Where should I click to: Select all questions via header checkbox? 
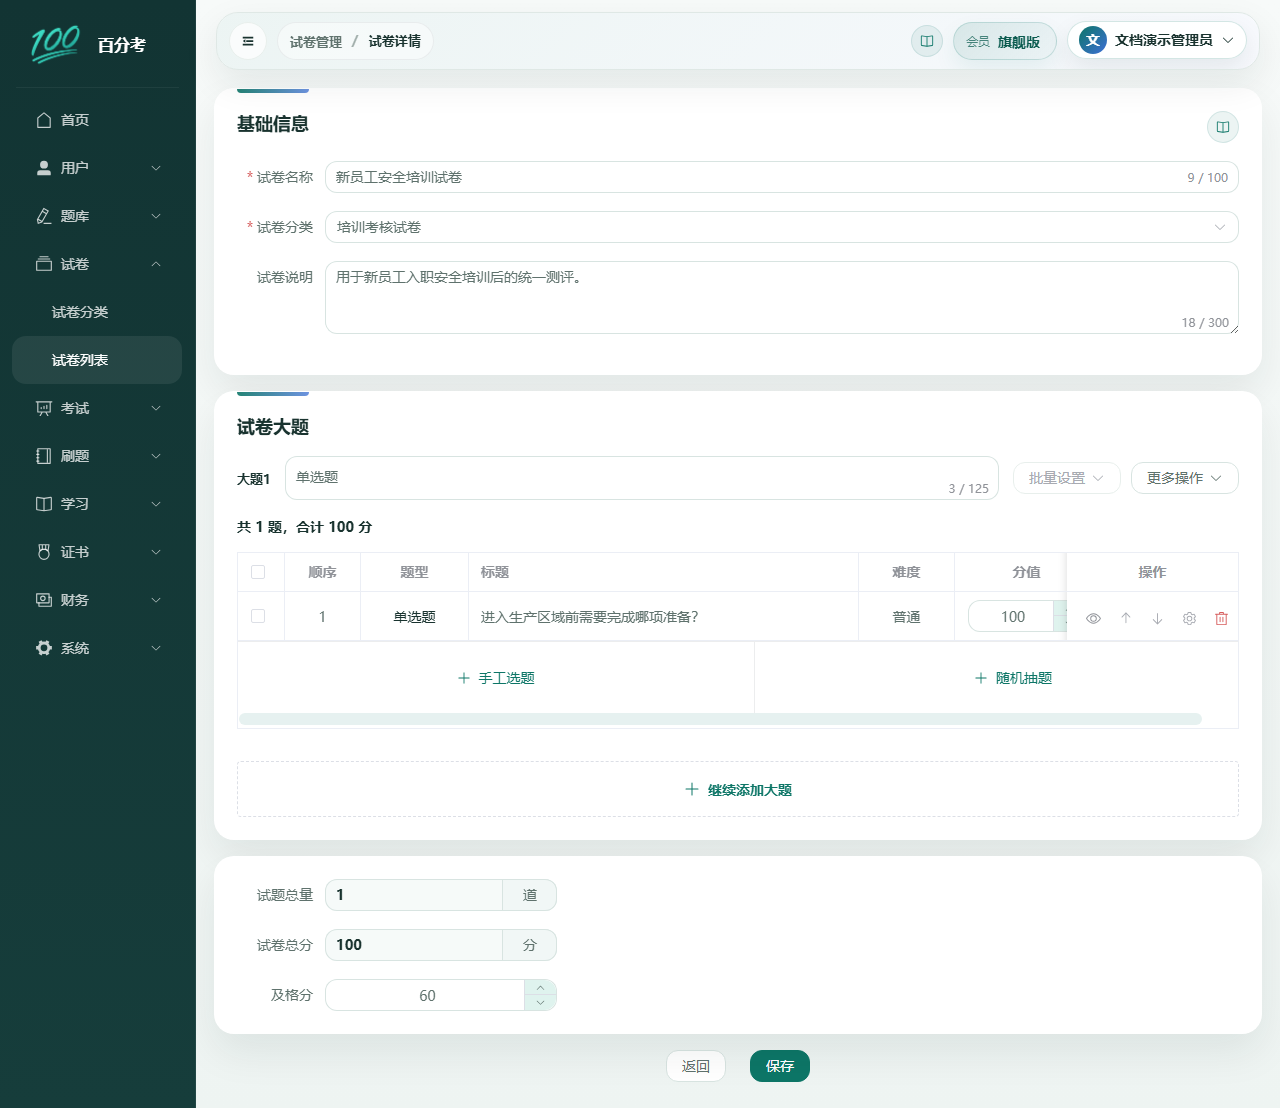tap(258, 572)
